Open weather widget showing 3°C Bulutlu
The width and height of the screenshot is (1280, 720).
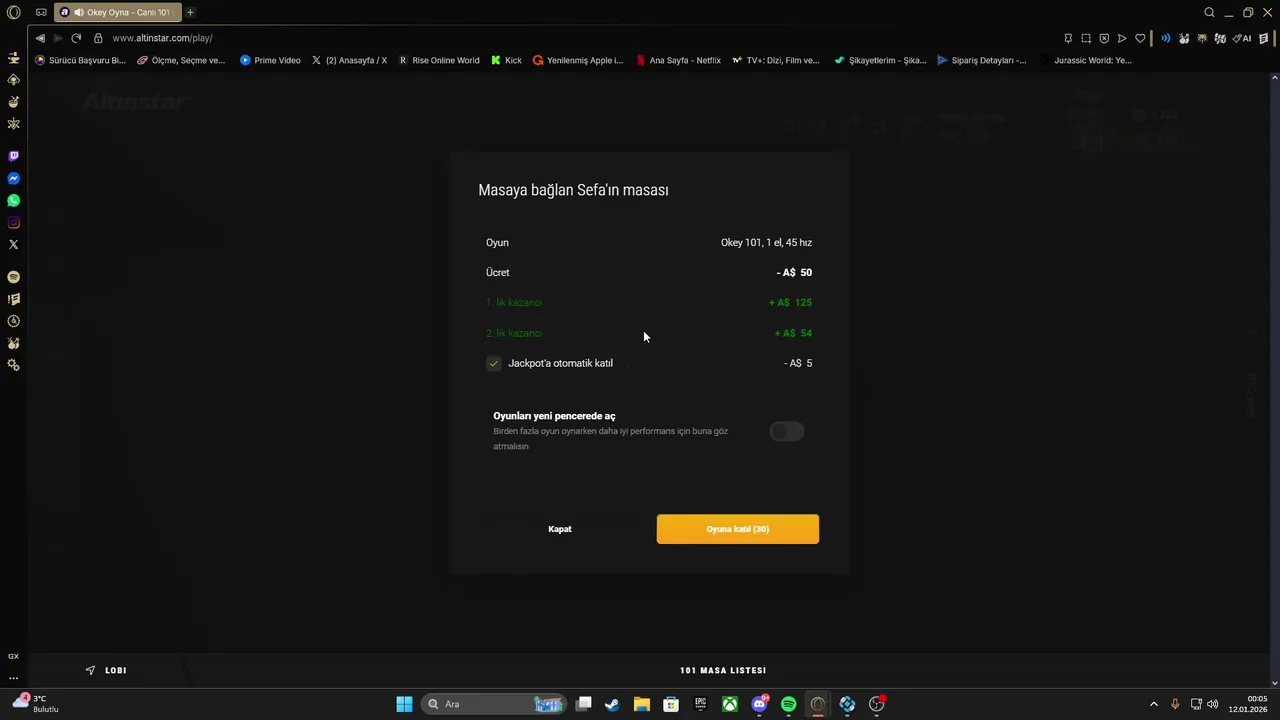point(36,704)
